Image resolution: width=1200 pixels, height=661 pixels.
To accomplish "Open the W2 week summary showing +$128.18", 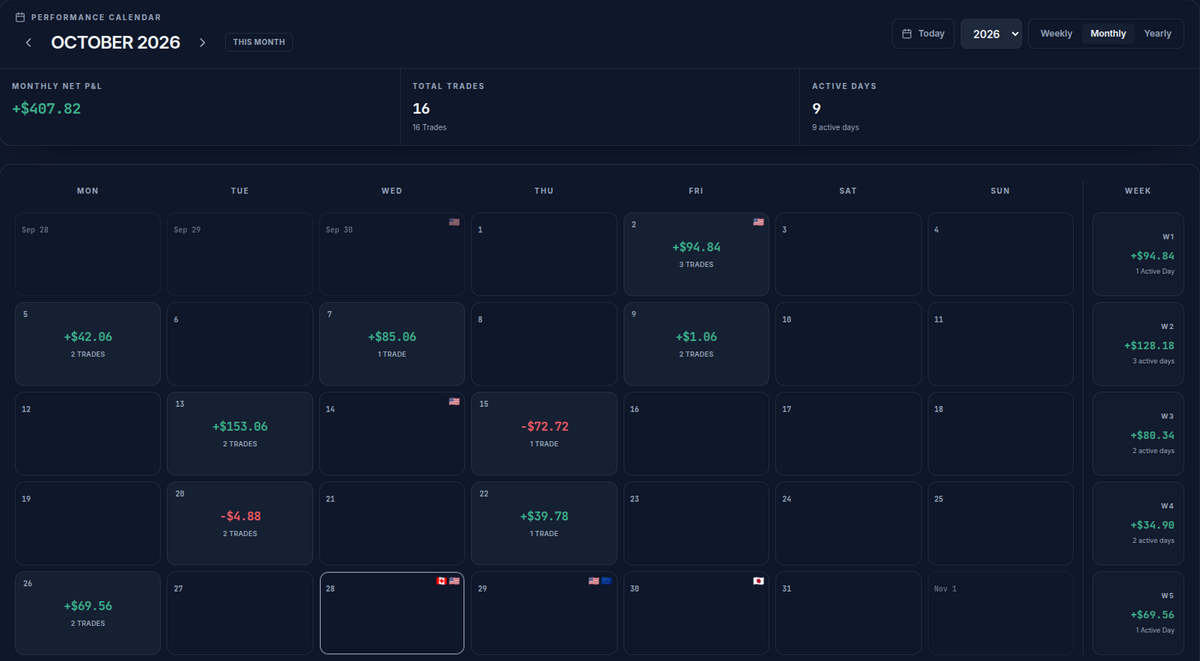I will click(1138, 344).
